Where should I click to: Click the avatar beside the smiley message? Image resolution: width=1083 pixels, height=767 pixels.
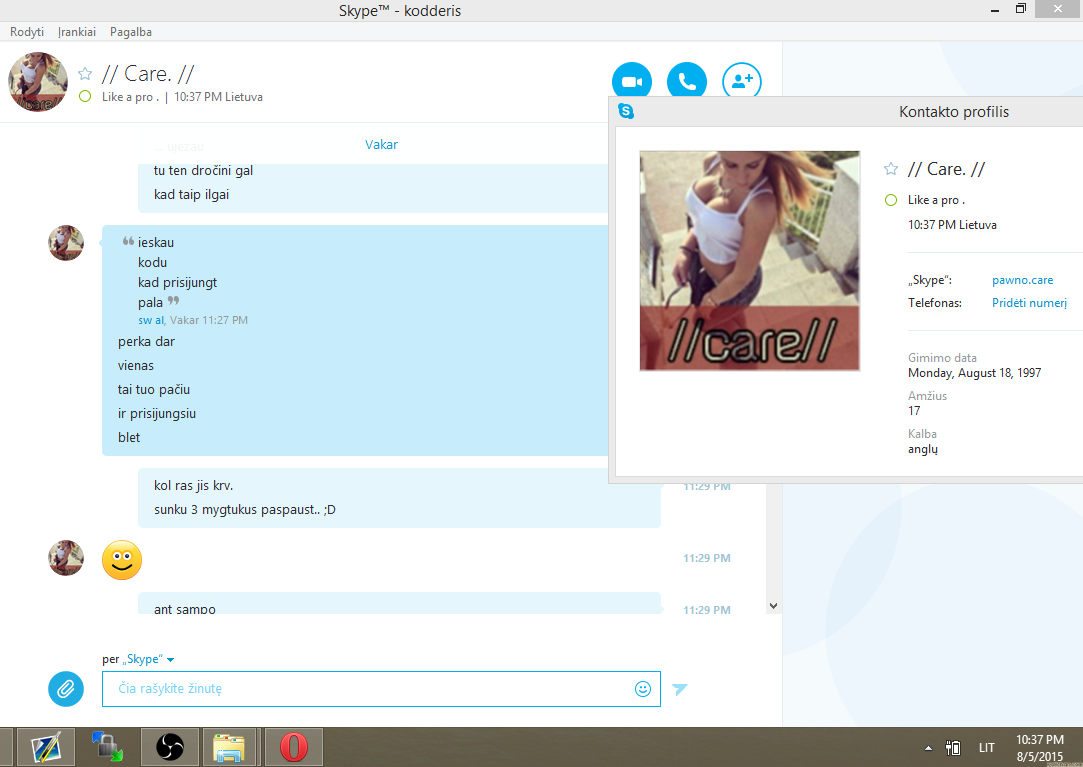tap(66, 558)
